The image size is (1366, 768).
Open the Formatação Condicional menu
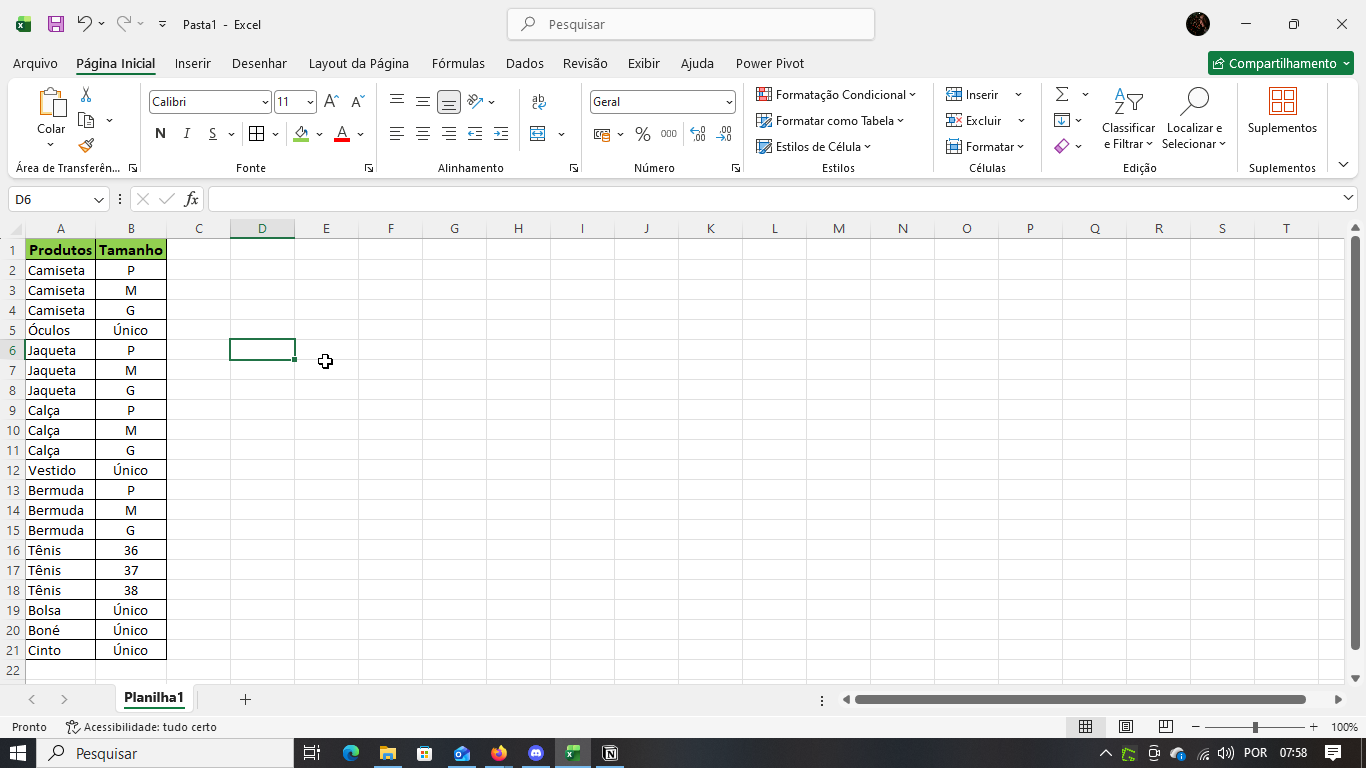[x=838, y=94]
